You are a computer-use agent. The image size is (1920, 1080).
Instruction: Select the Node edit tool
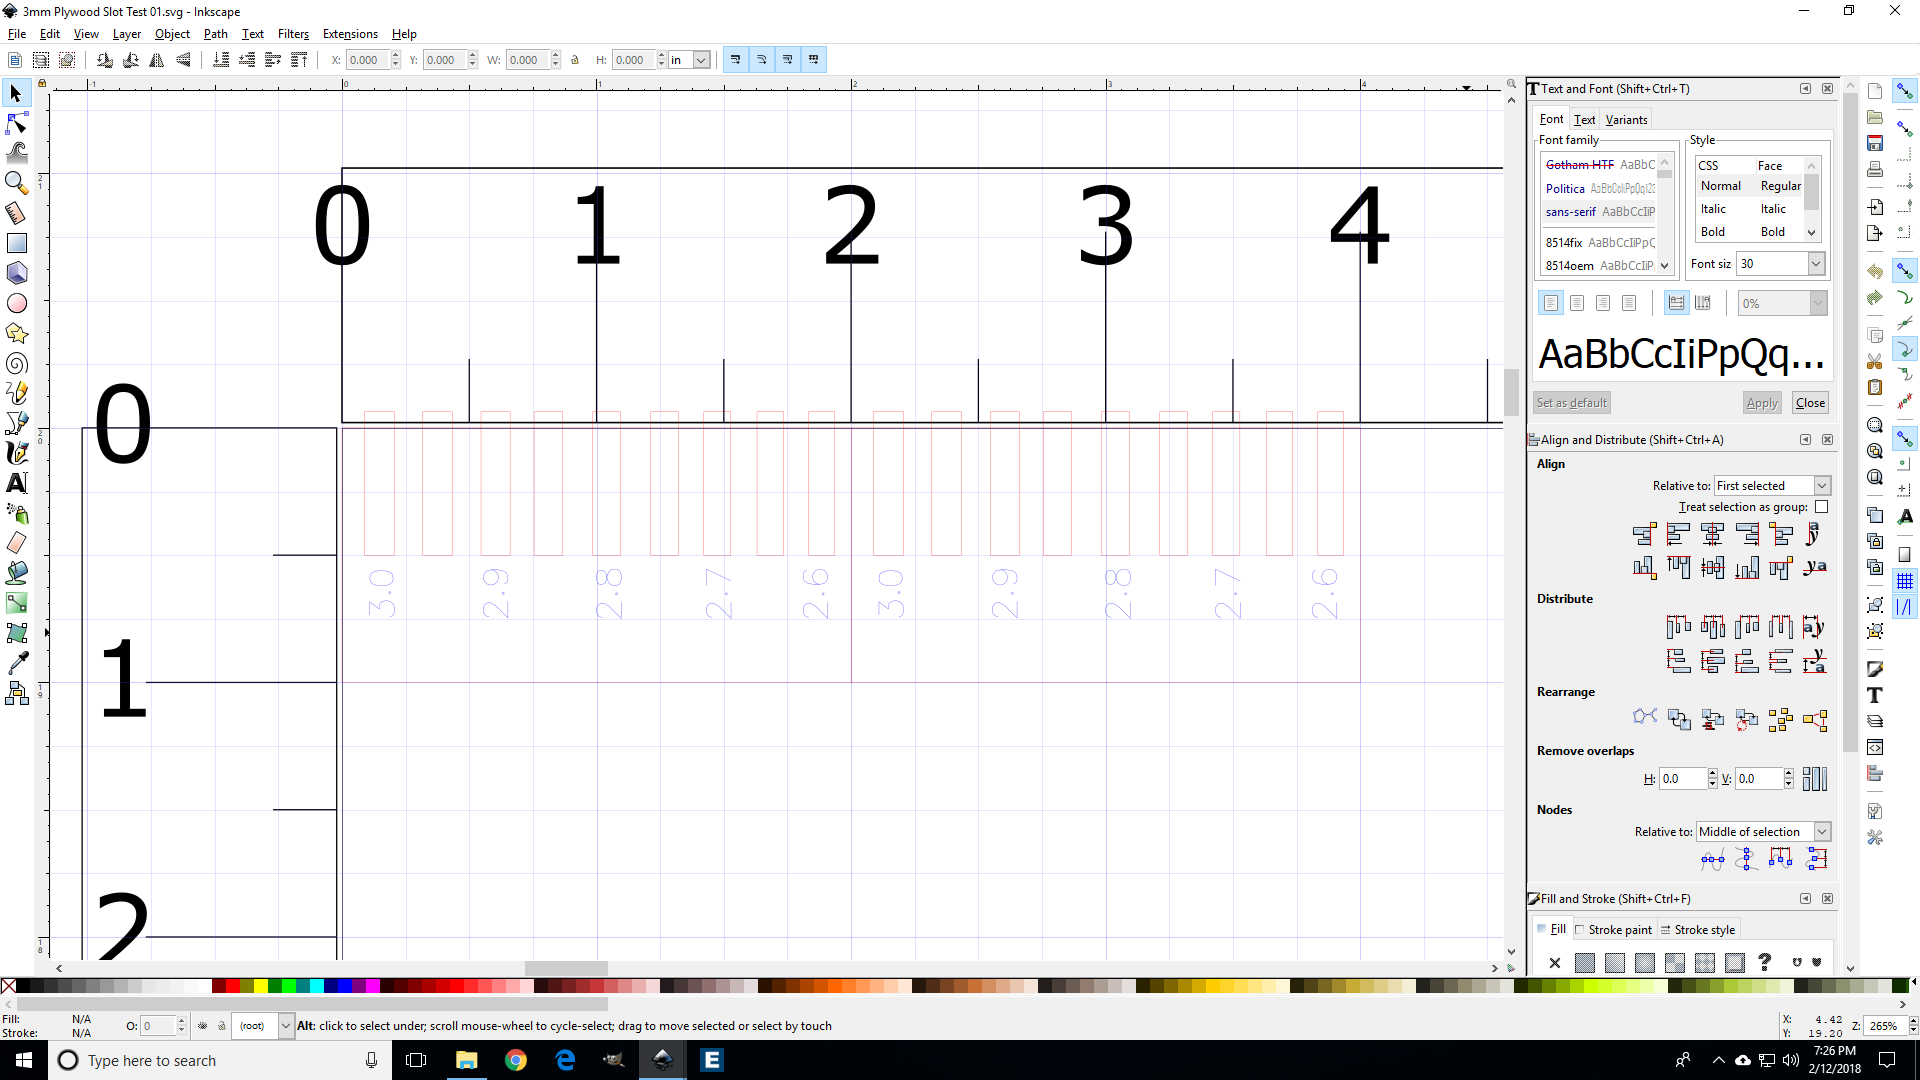pyautogui.click(x=16, y=123)
